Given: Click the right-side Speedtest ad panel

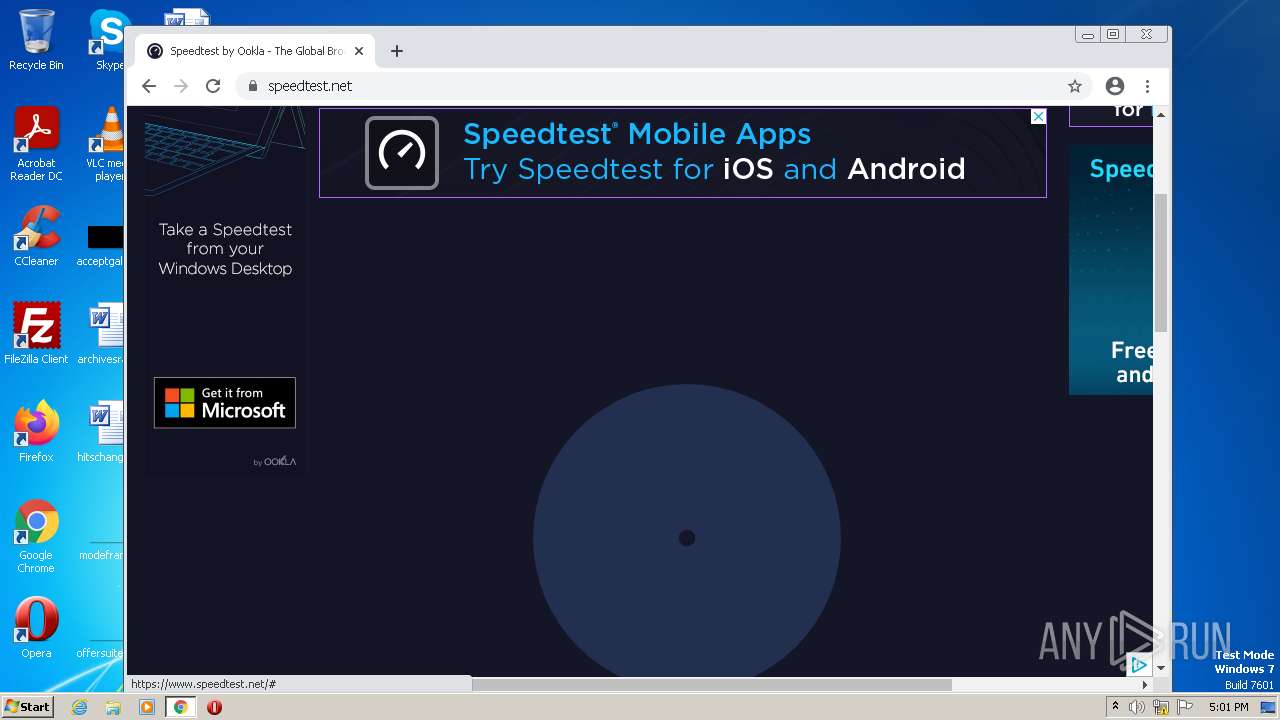Looking at the screenshot, I should [x=1111, y=270].
